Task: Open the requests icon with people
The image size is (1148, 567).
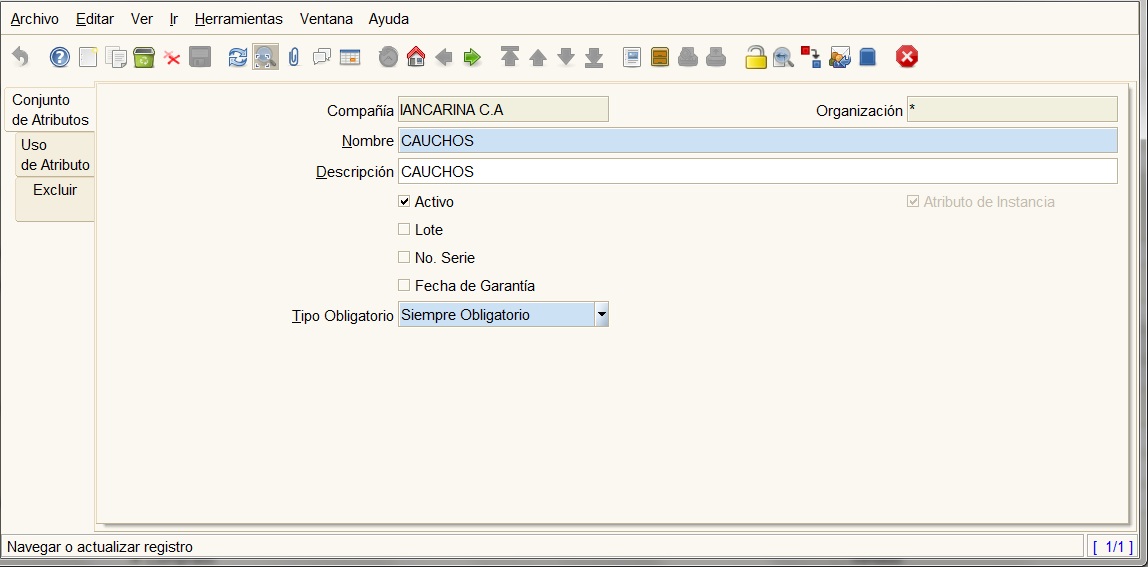Action: click(x=840, y=56)
